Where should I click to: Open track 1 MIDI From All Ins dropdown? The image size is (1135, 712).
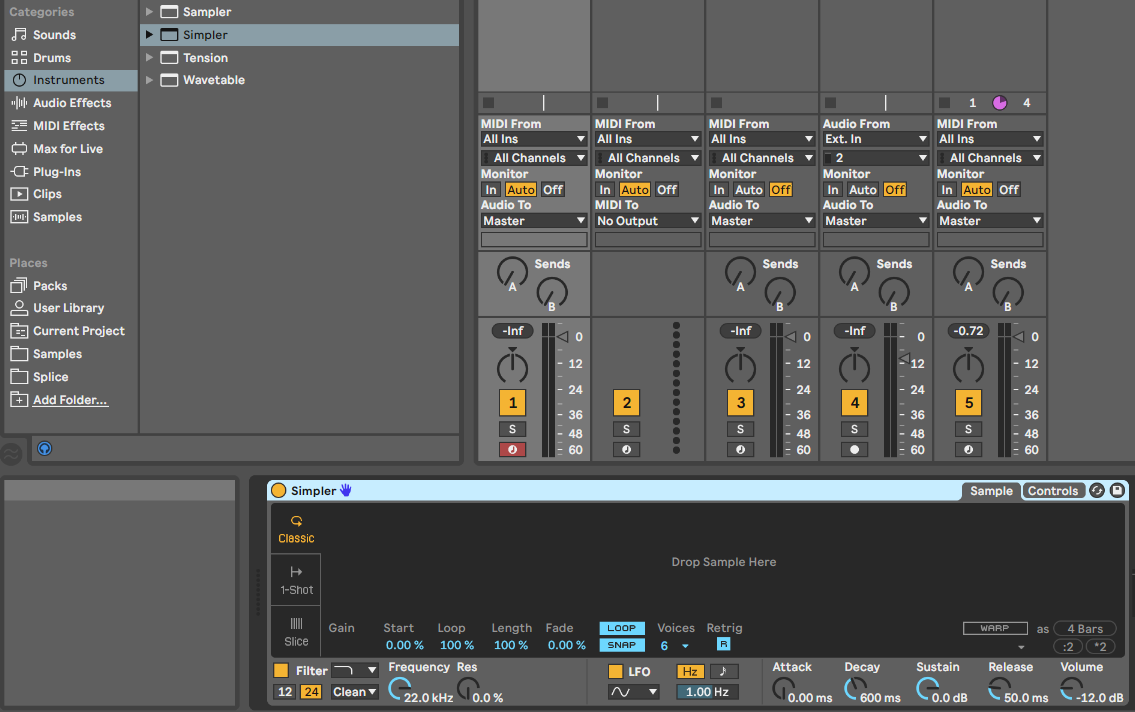click(533, 139)
